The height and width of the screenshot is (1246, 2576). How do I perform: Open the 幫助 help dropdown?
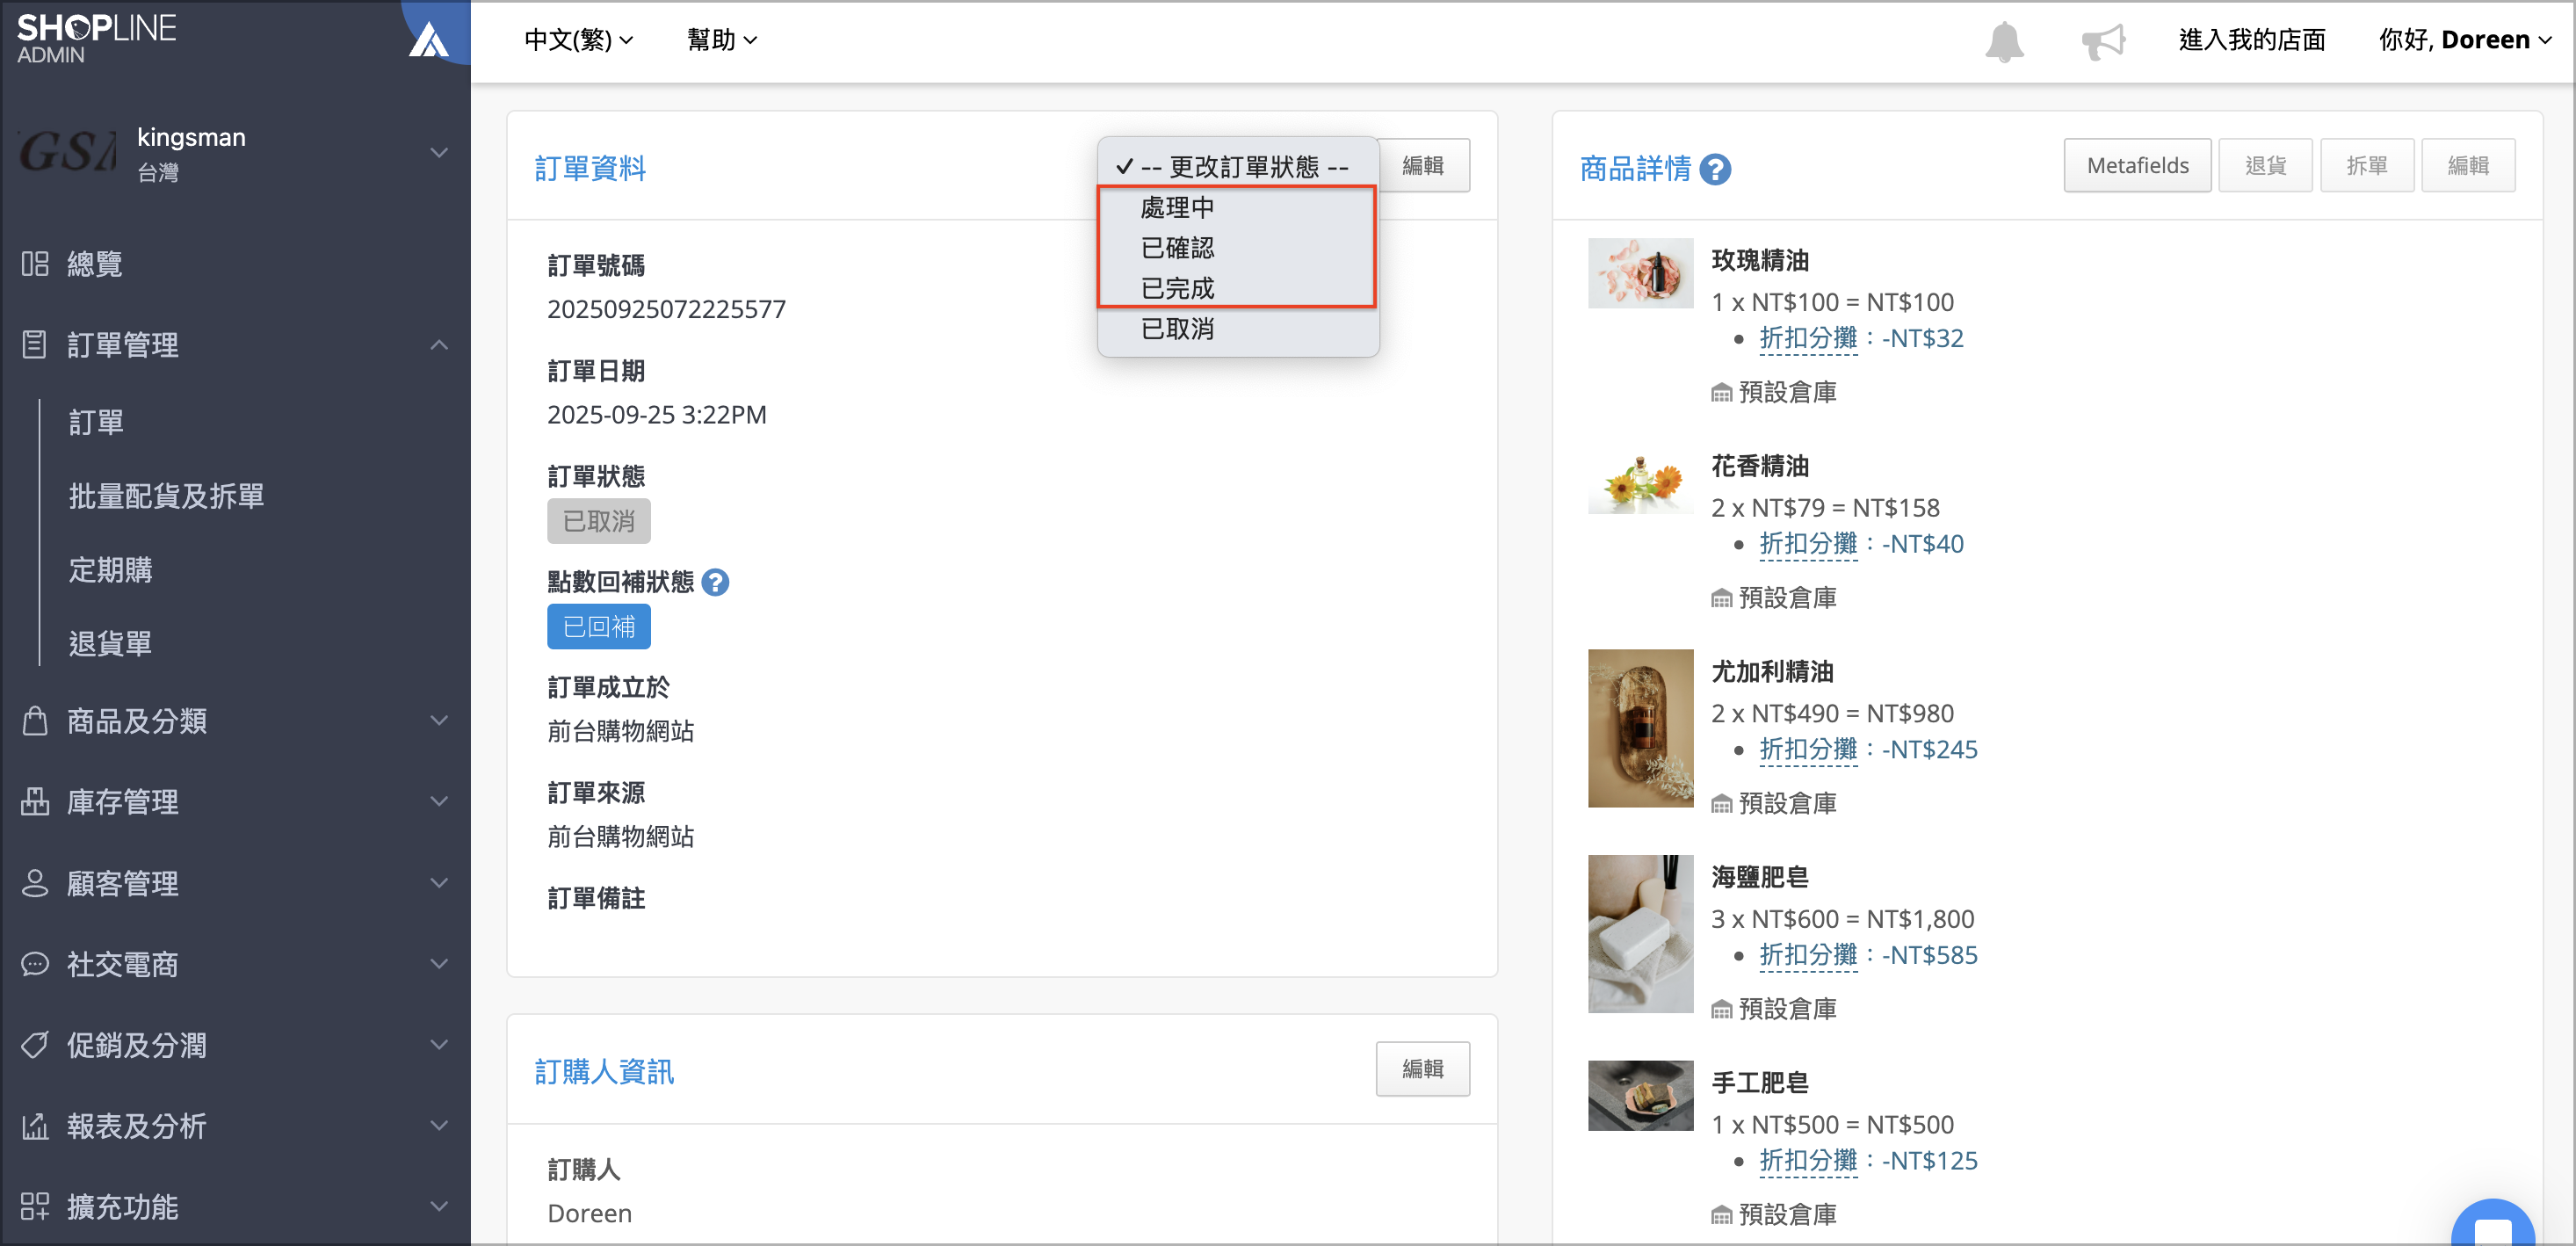click(x=722, y=41)
